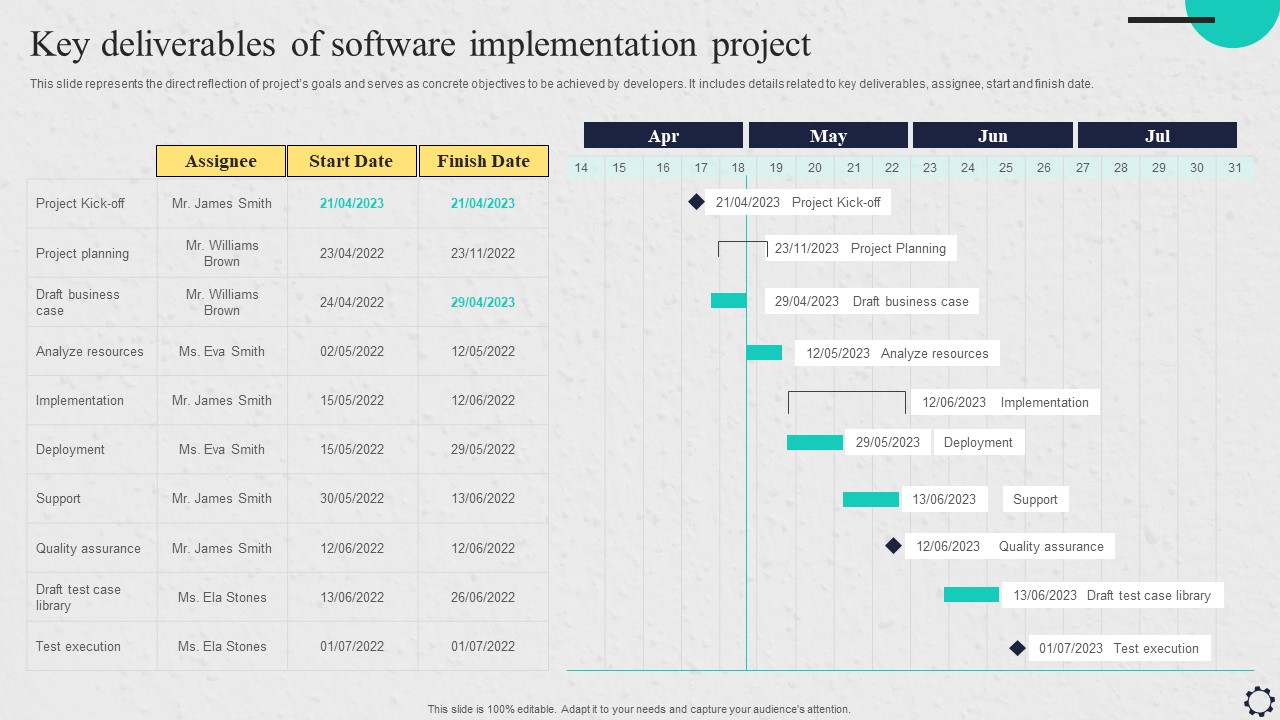The height and width of the screenshot is (720, 1280).
Task: Click the '13/06/2023 Draft test case library' label
Action: tap(1112, 595)
